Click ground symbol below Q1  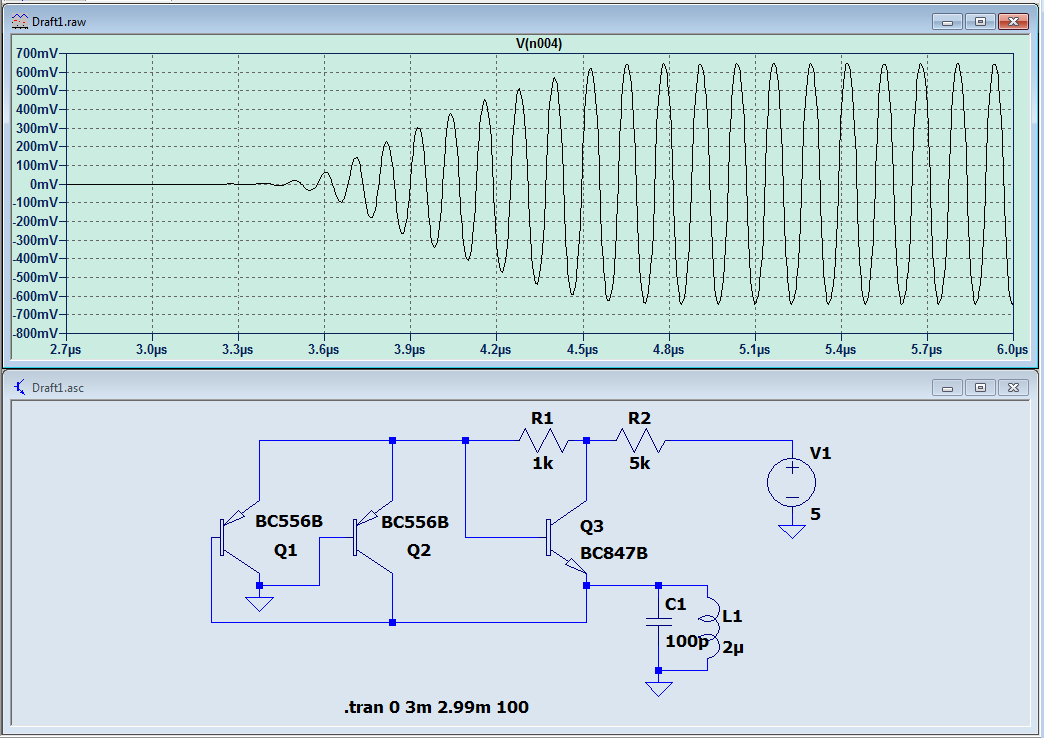(259, 603)
